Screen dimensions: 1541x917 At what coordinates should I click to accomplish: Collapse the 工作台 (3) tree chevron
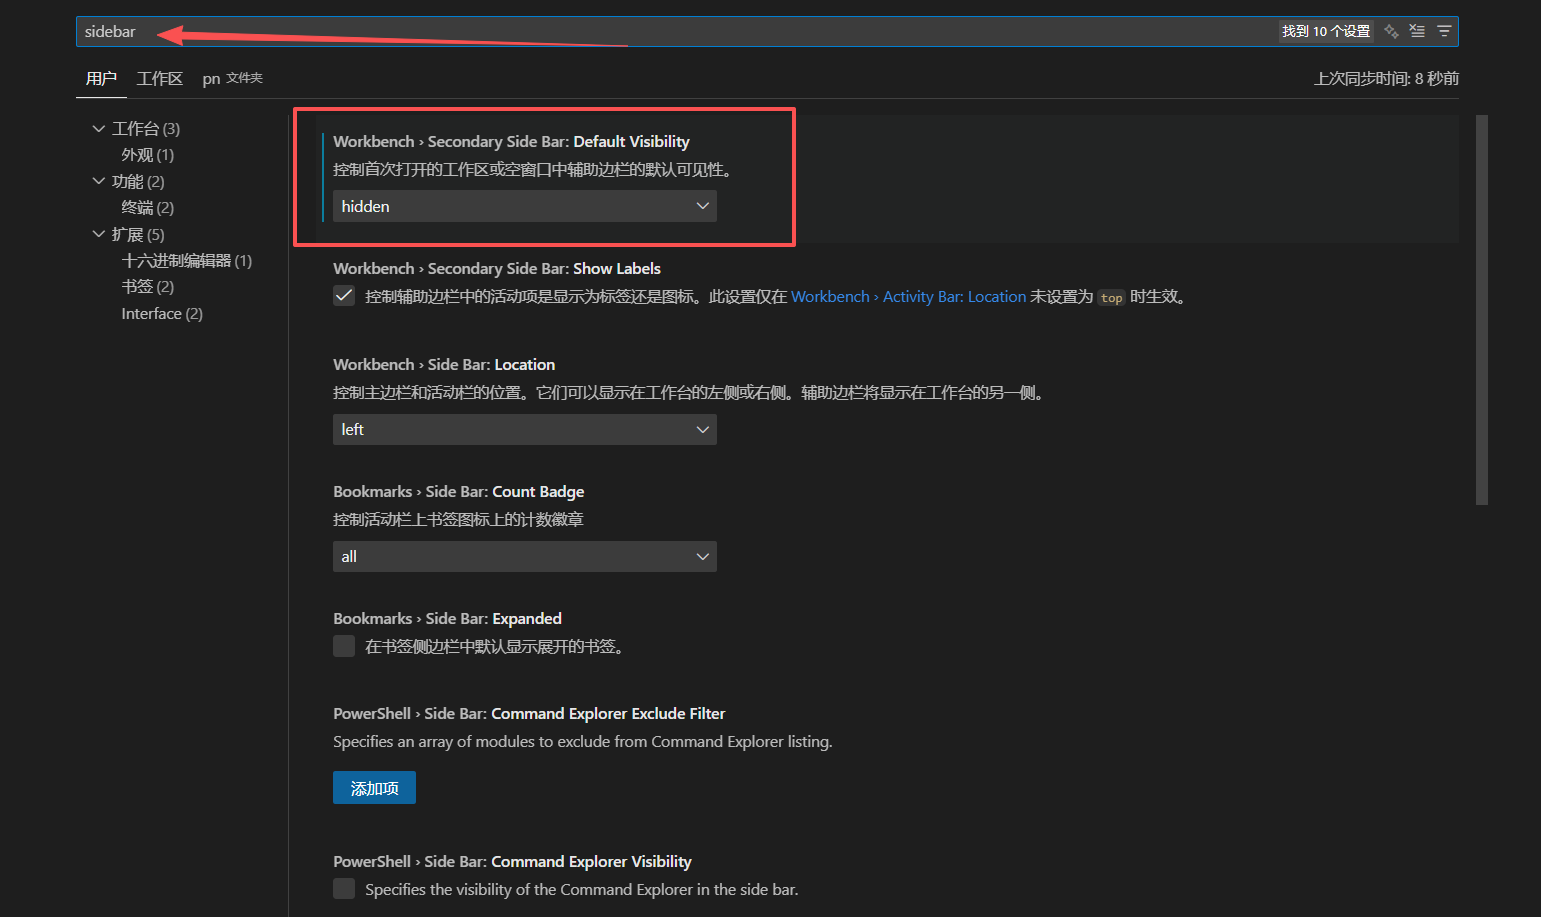click(98, 128)
